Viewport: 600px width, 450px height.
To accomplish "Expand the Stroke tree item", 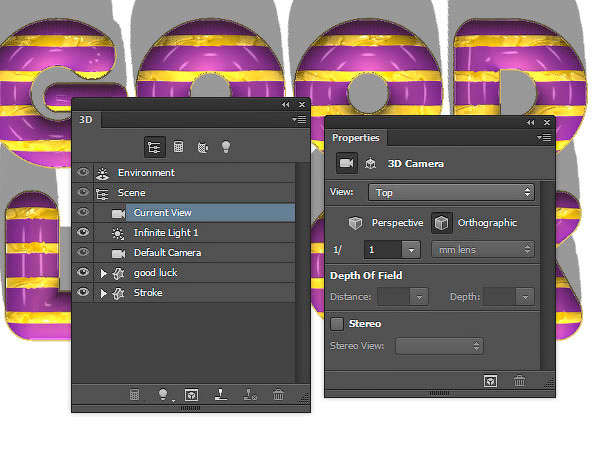I will 103,293.
